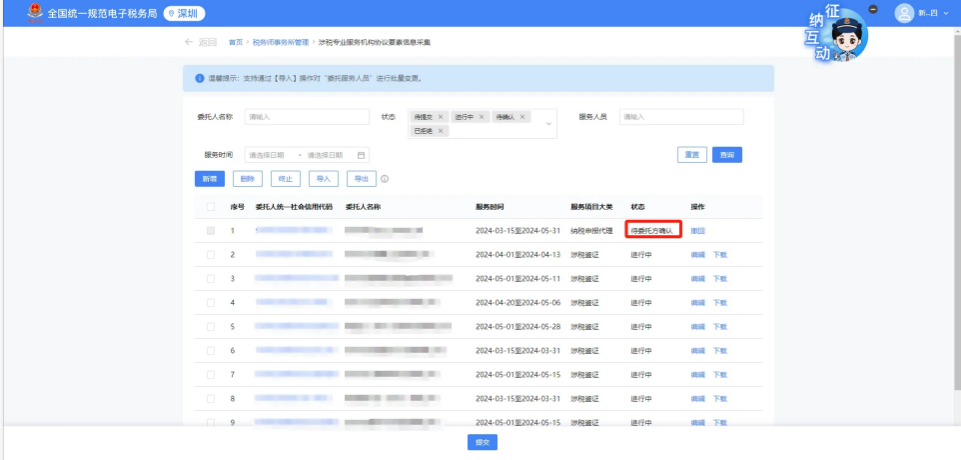Screen dimensions: 961x460
Task: Tick the checkbox for row 6
Action: coord(211,350)
